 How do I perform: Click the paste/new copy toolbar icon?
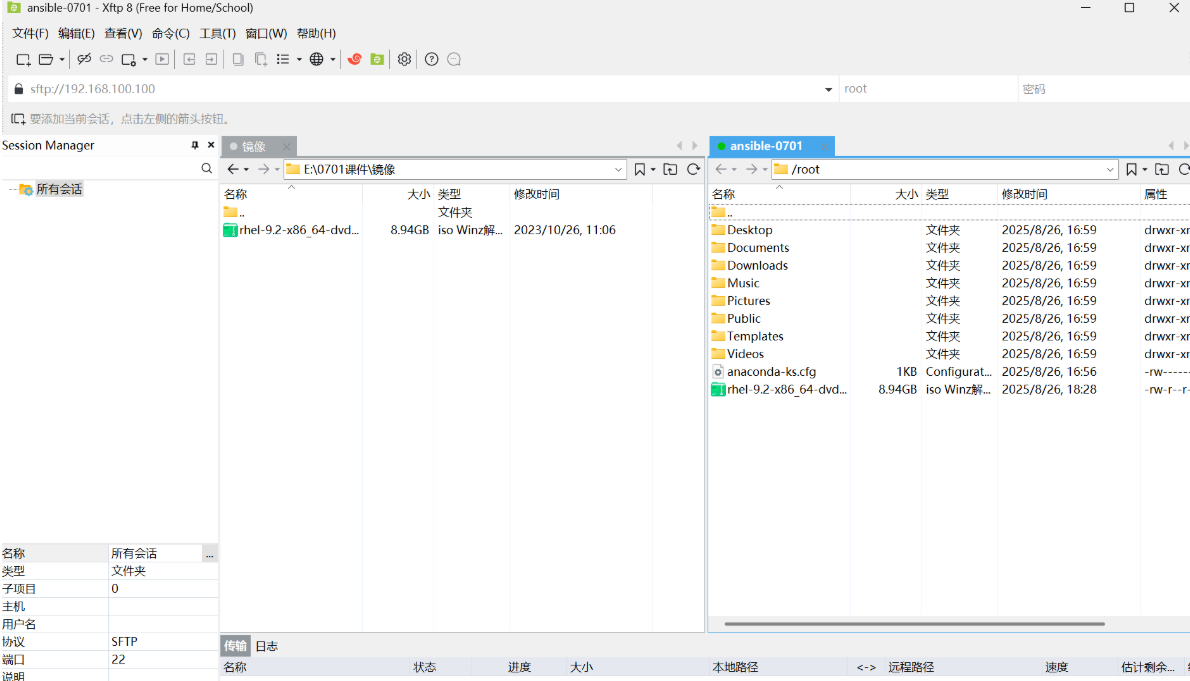[260, 59]
